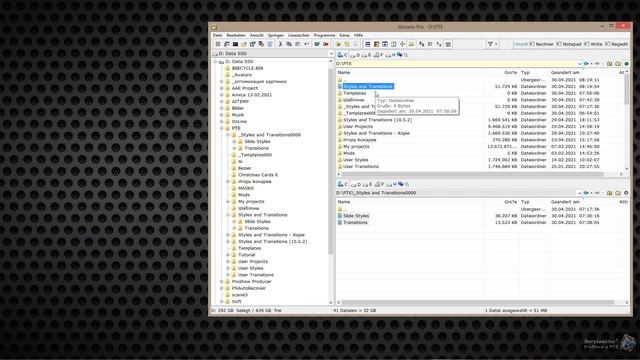Select drive H in the D:\PTE pane drive bar
Screen dimensions: 640x360
click(391, 55)
